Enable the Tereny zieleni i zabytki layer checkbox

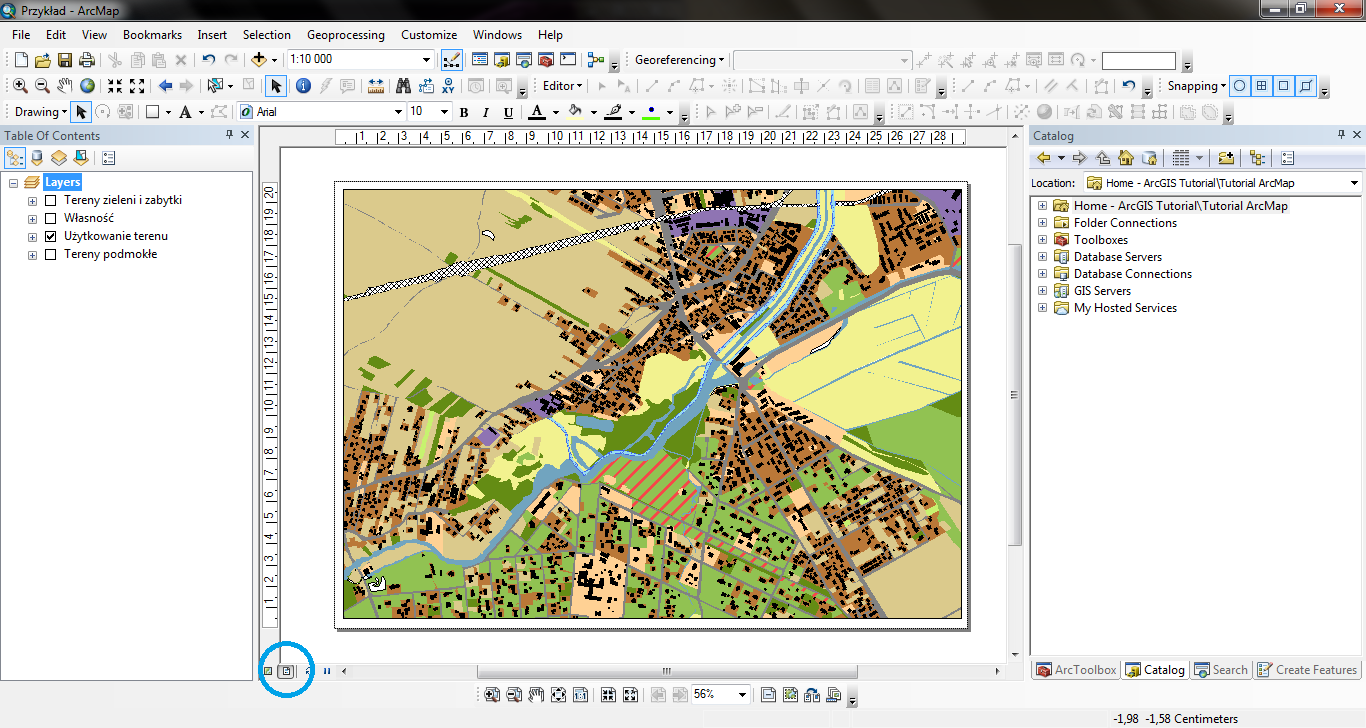click(x=50, y=200)
